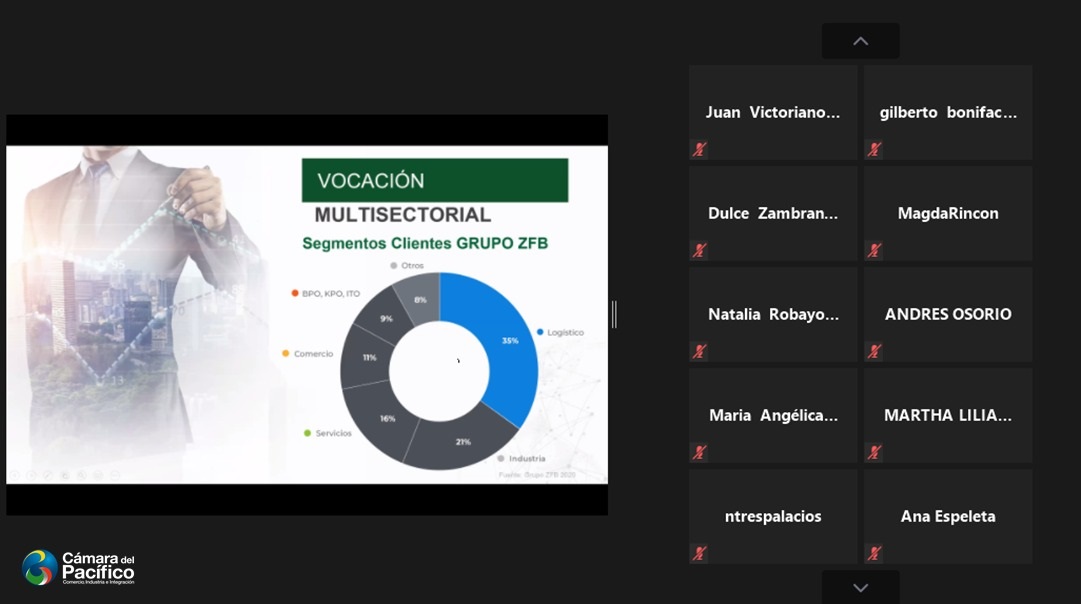Viewport: 1081px width, 604px height.
Task: Click MagdaRincon's muted microphone icon
Action: pos(875,250)
